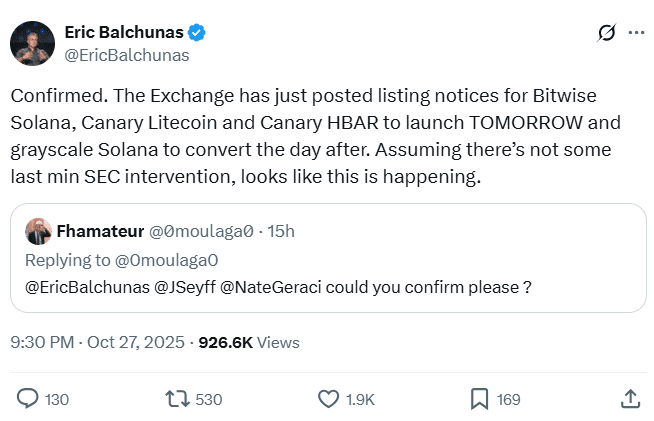
Task: Click the 1.9K likes count
Action: tap(360, 400)
